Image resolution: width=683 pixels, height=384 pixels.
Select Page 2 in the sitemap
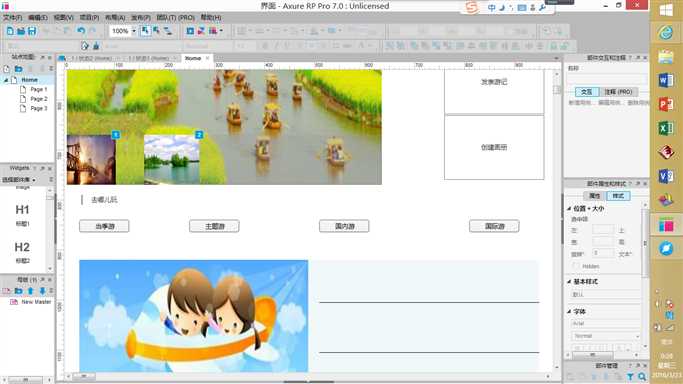click(38, 99)
